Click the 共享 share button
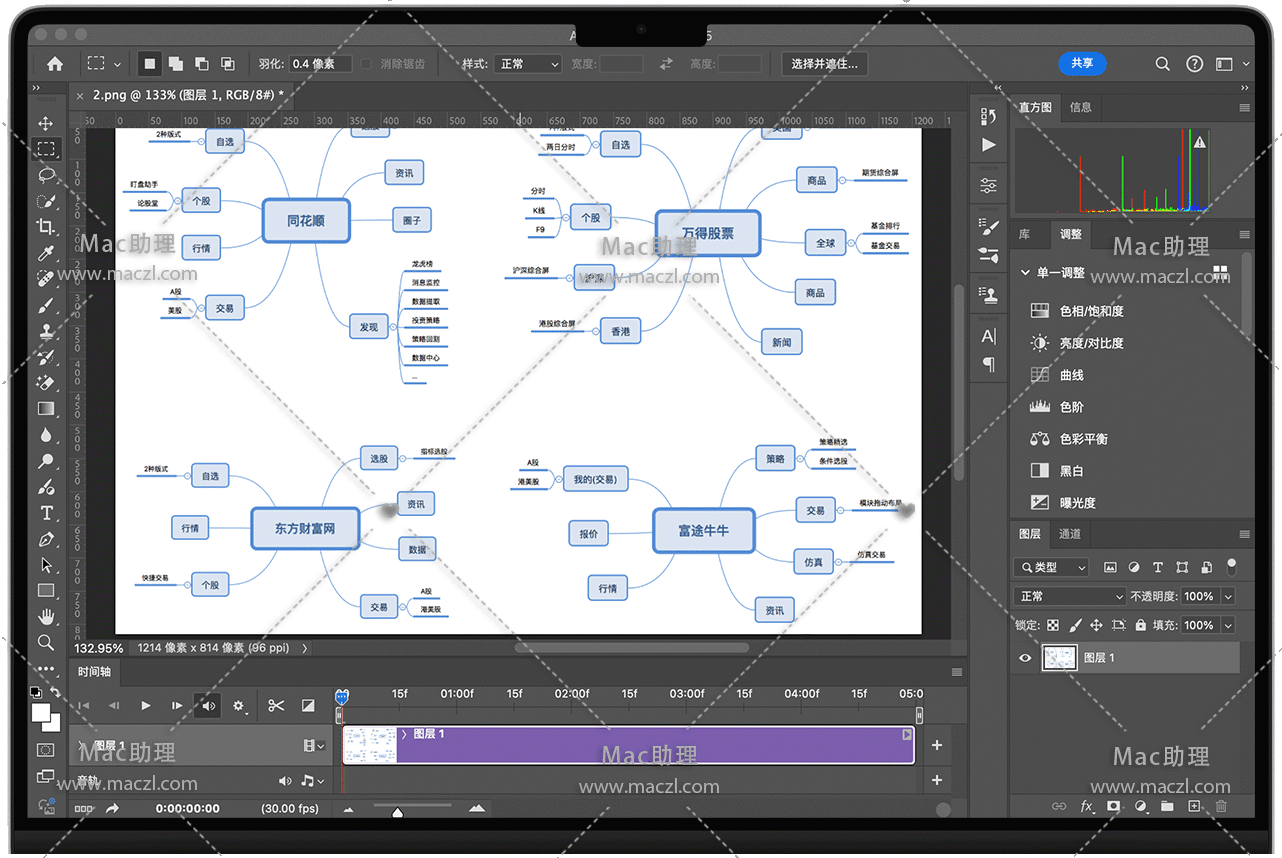This screenshot has width=1282, height=858. (x=1082, y=63)
